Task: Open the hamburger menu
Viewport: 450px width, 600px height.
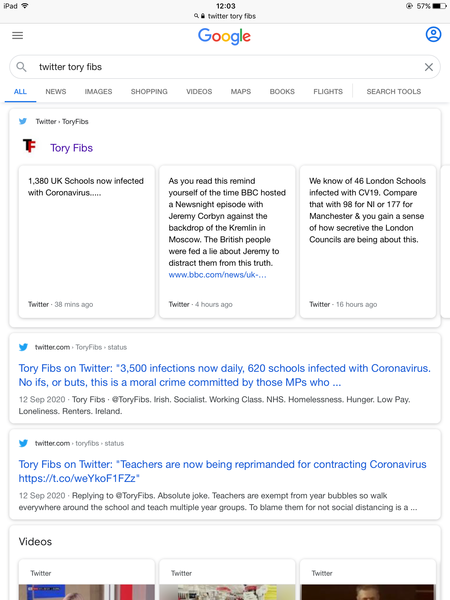Action: coord(18,36)
